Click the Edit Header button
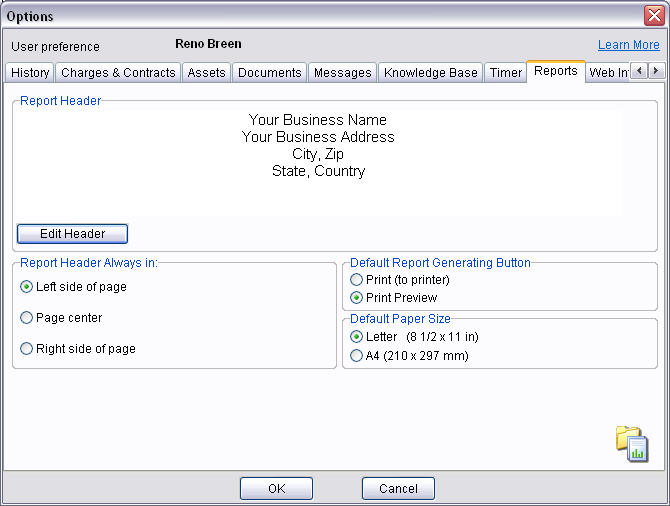Image resolution: width=670 pixels, height=506 pixels. pos(72,234)
